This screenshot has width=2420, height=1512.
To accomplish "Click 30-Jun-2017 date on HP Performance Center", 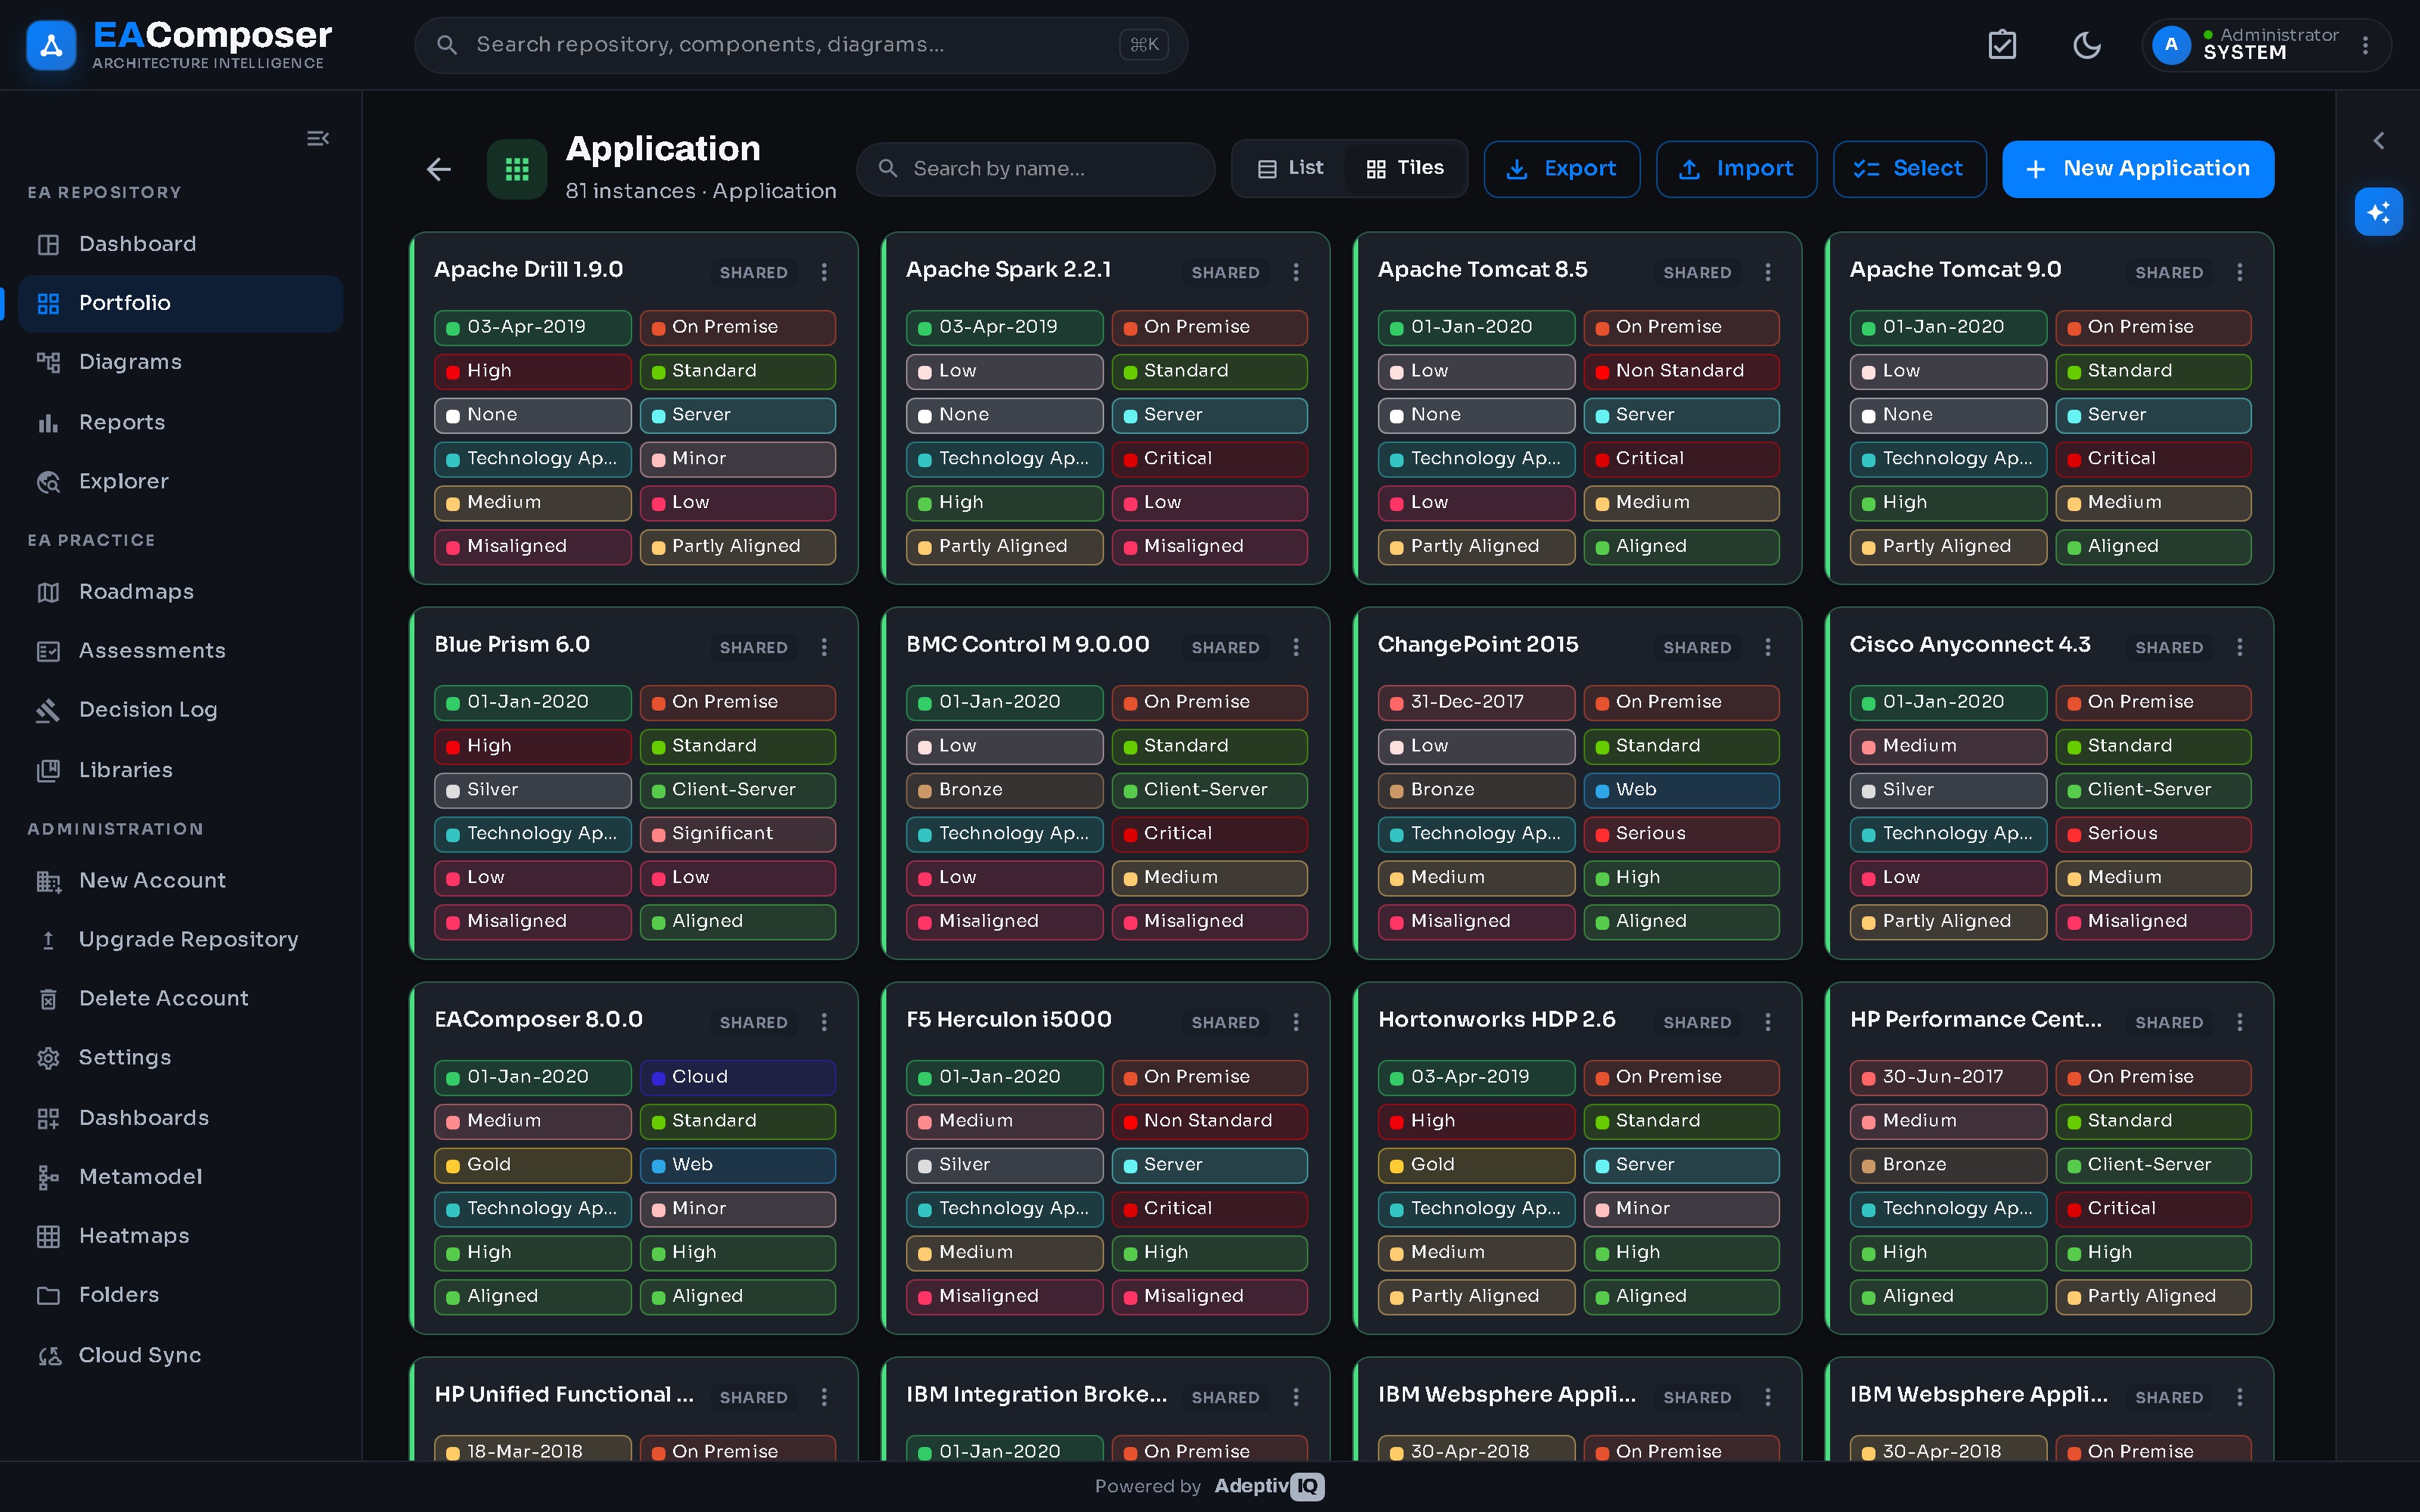I will point(1948,1077).
